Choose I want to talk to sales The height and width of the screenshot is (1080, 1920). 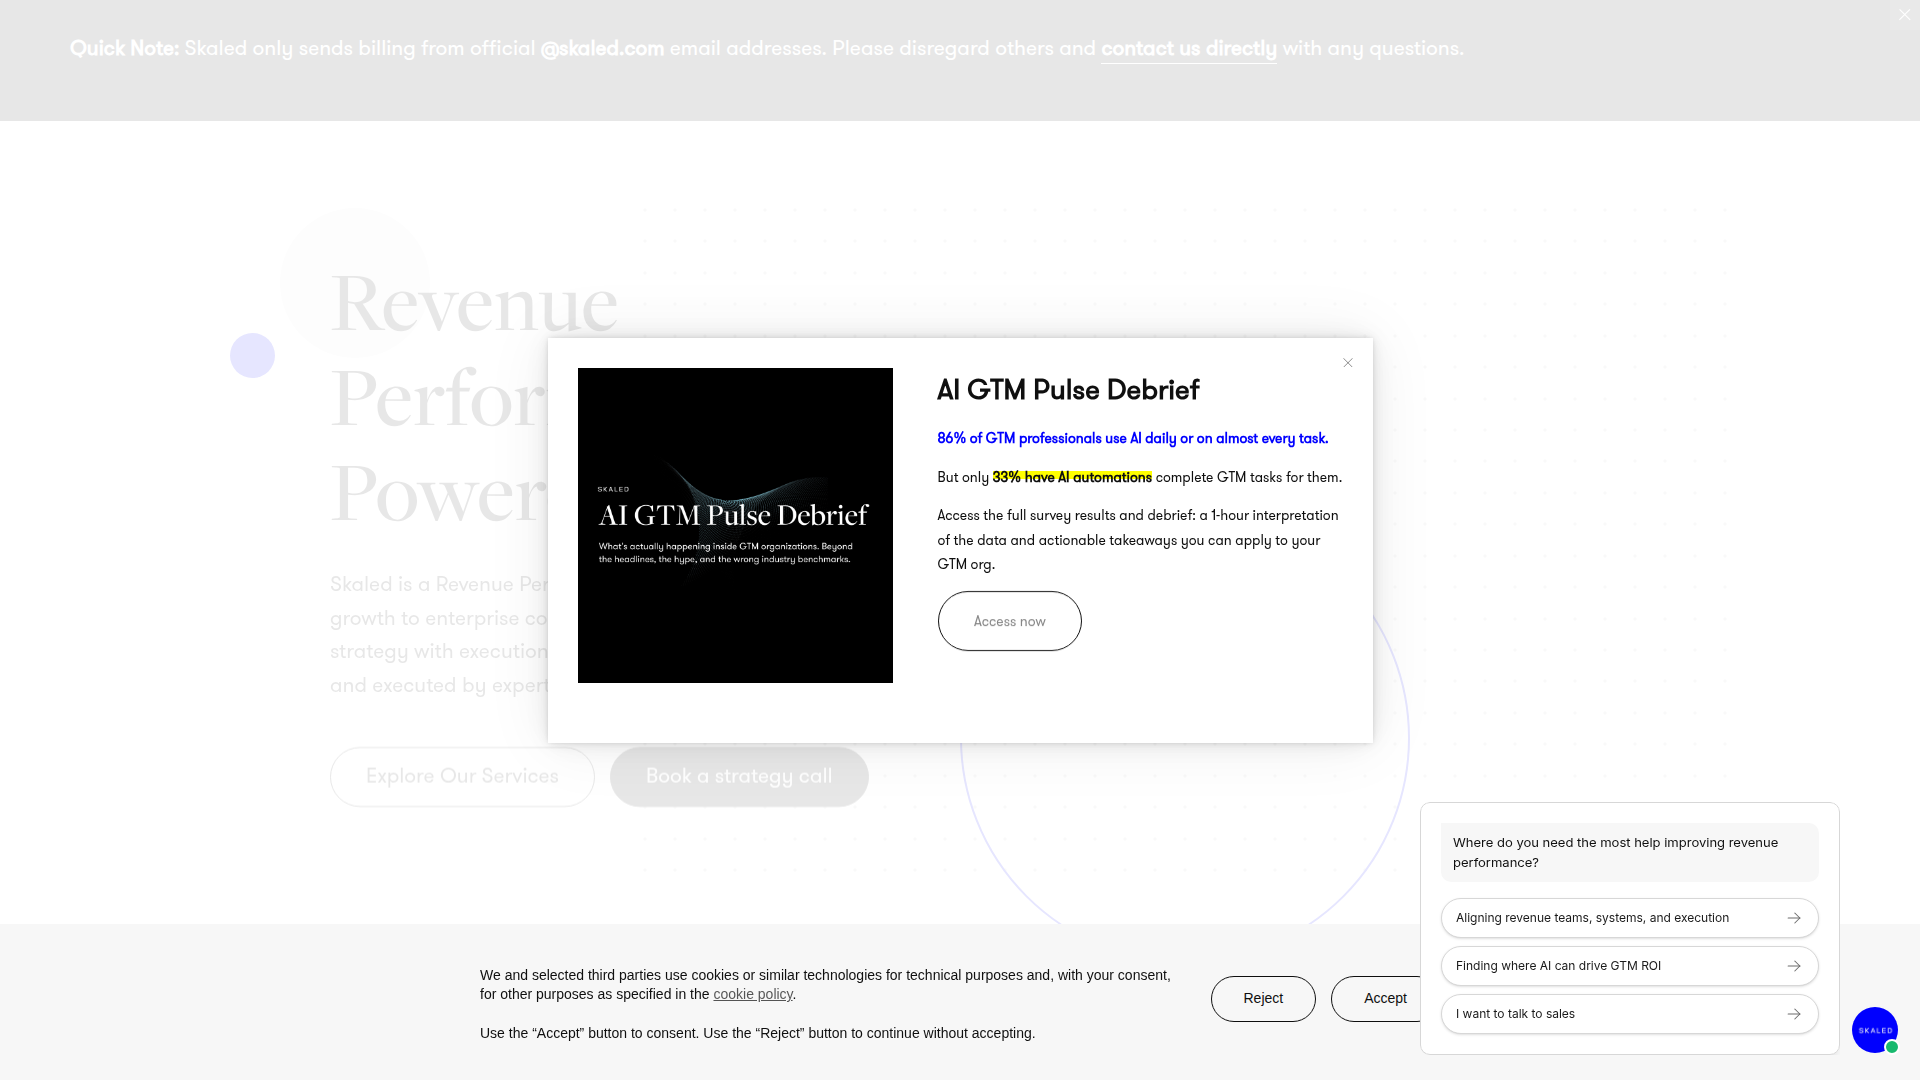[1629, 1014]
